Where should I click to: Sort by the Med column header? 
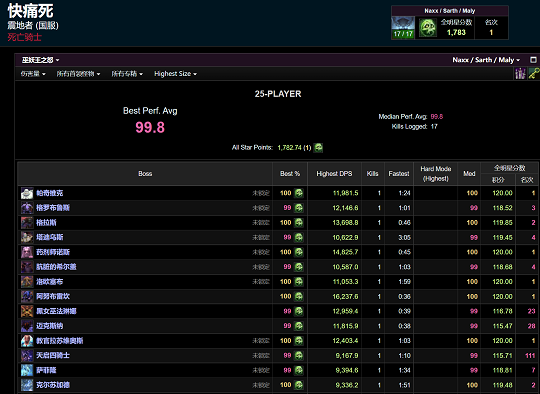(469, 174)
